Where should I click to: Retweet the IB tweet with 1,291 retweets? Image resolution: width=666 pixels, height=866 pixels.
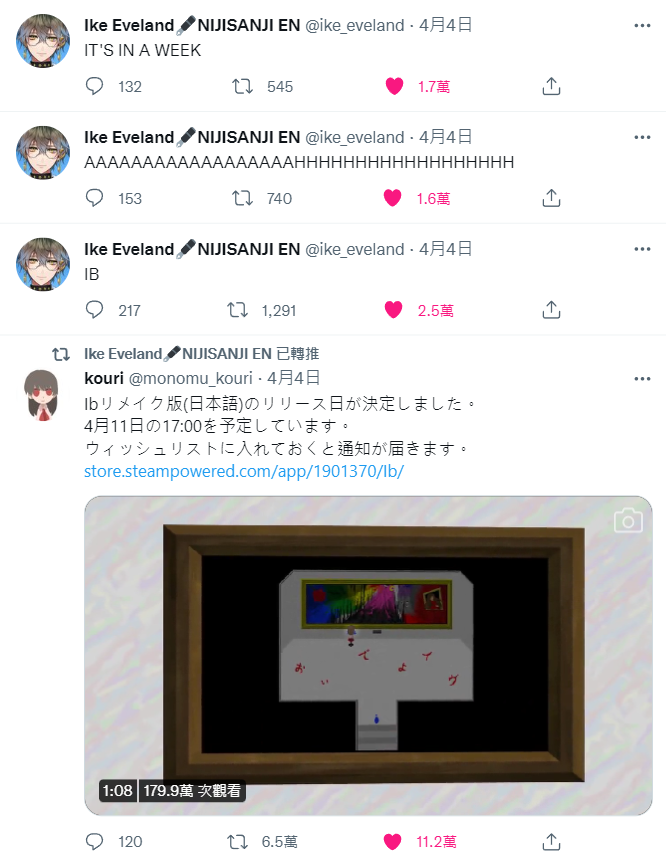pyautogui.click(x=237, y=310)
